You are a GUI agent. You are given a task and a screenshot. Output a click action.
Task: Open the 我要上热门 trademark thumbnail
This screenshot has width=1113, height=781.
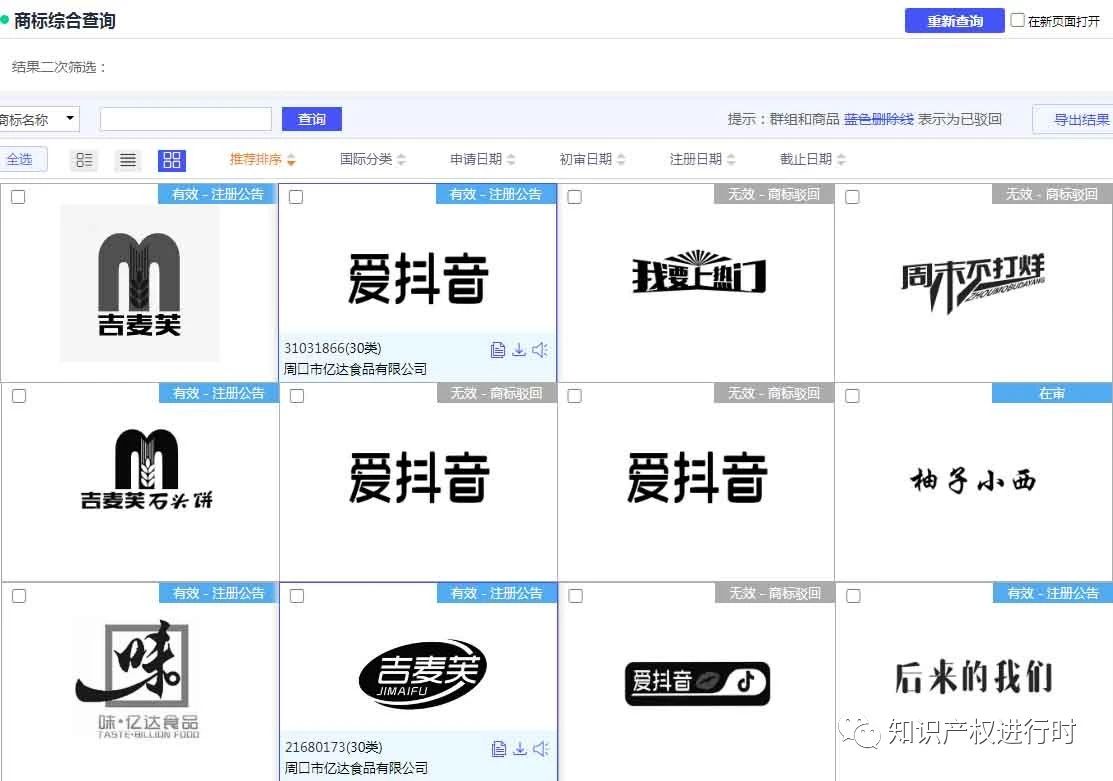tap(699, 273)
